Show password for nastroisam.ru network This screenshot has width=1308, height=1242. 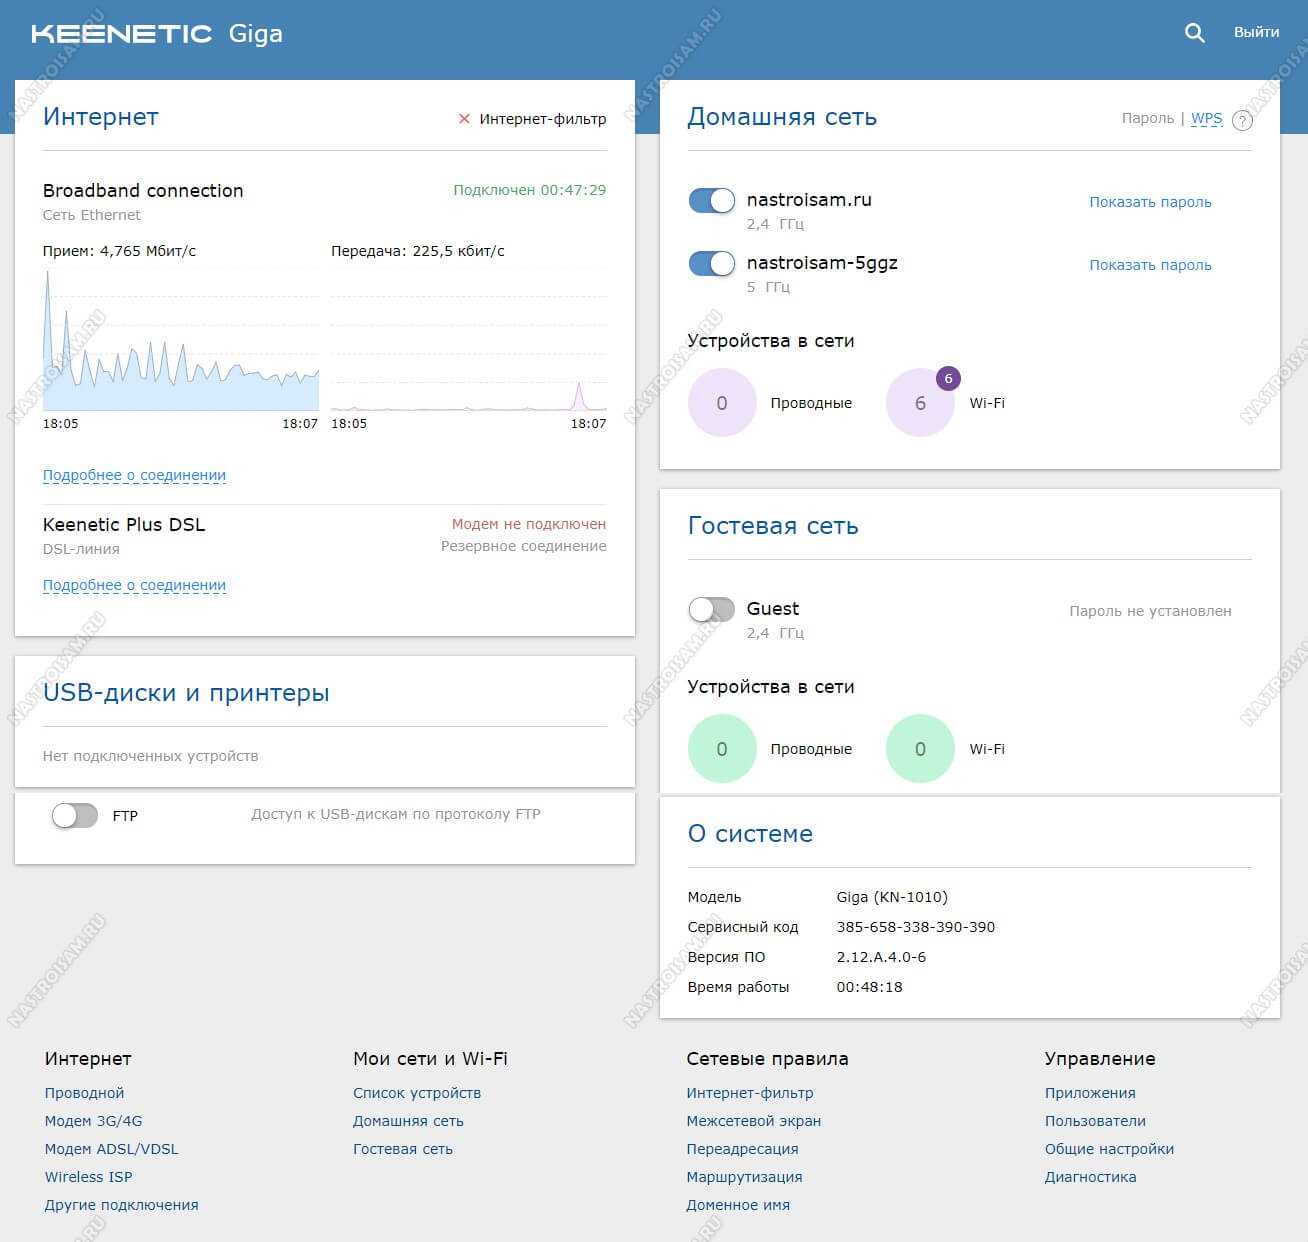[x=1150, y=202]
